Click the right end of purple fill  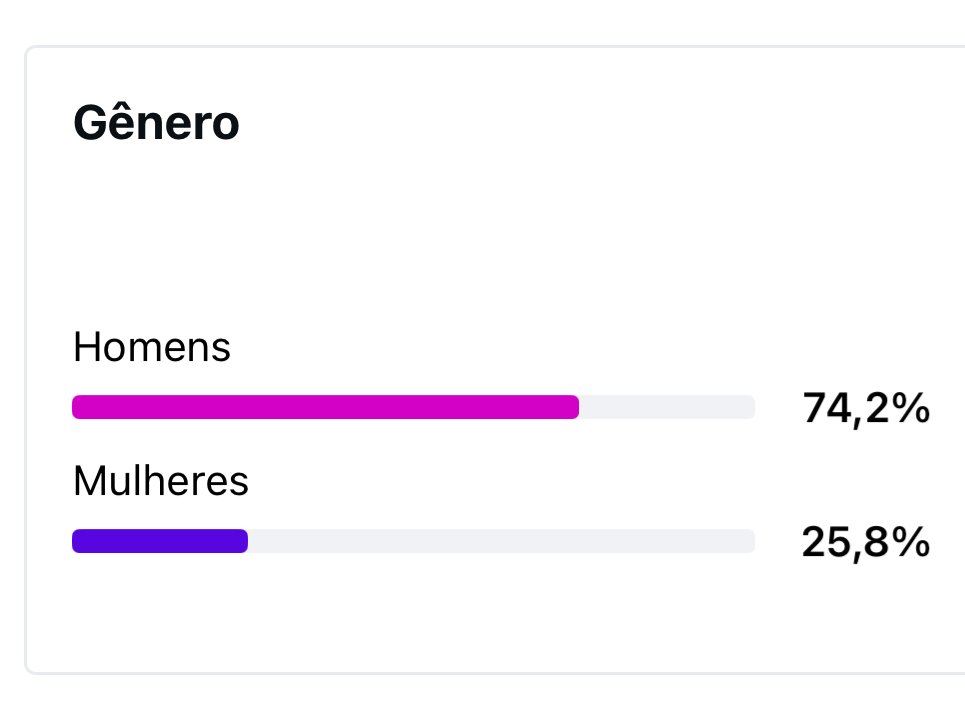coord(242,541)
